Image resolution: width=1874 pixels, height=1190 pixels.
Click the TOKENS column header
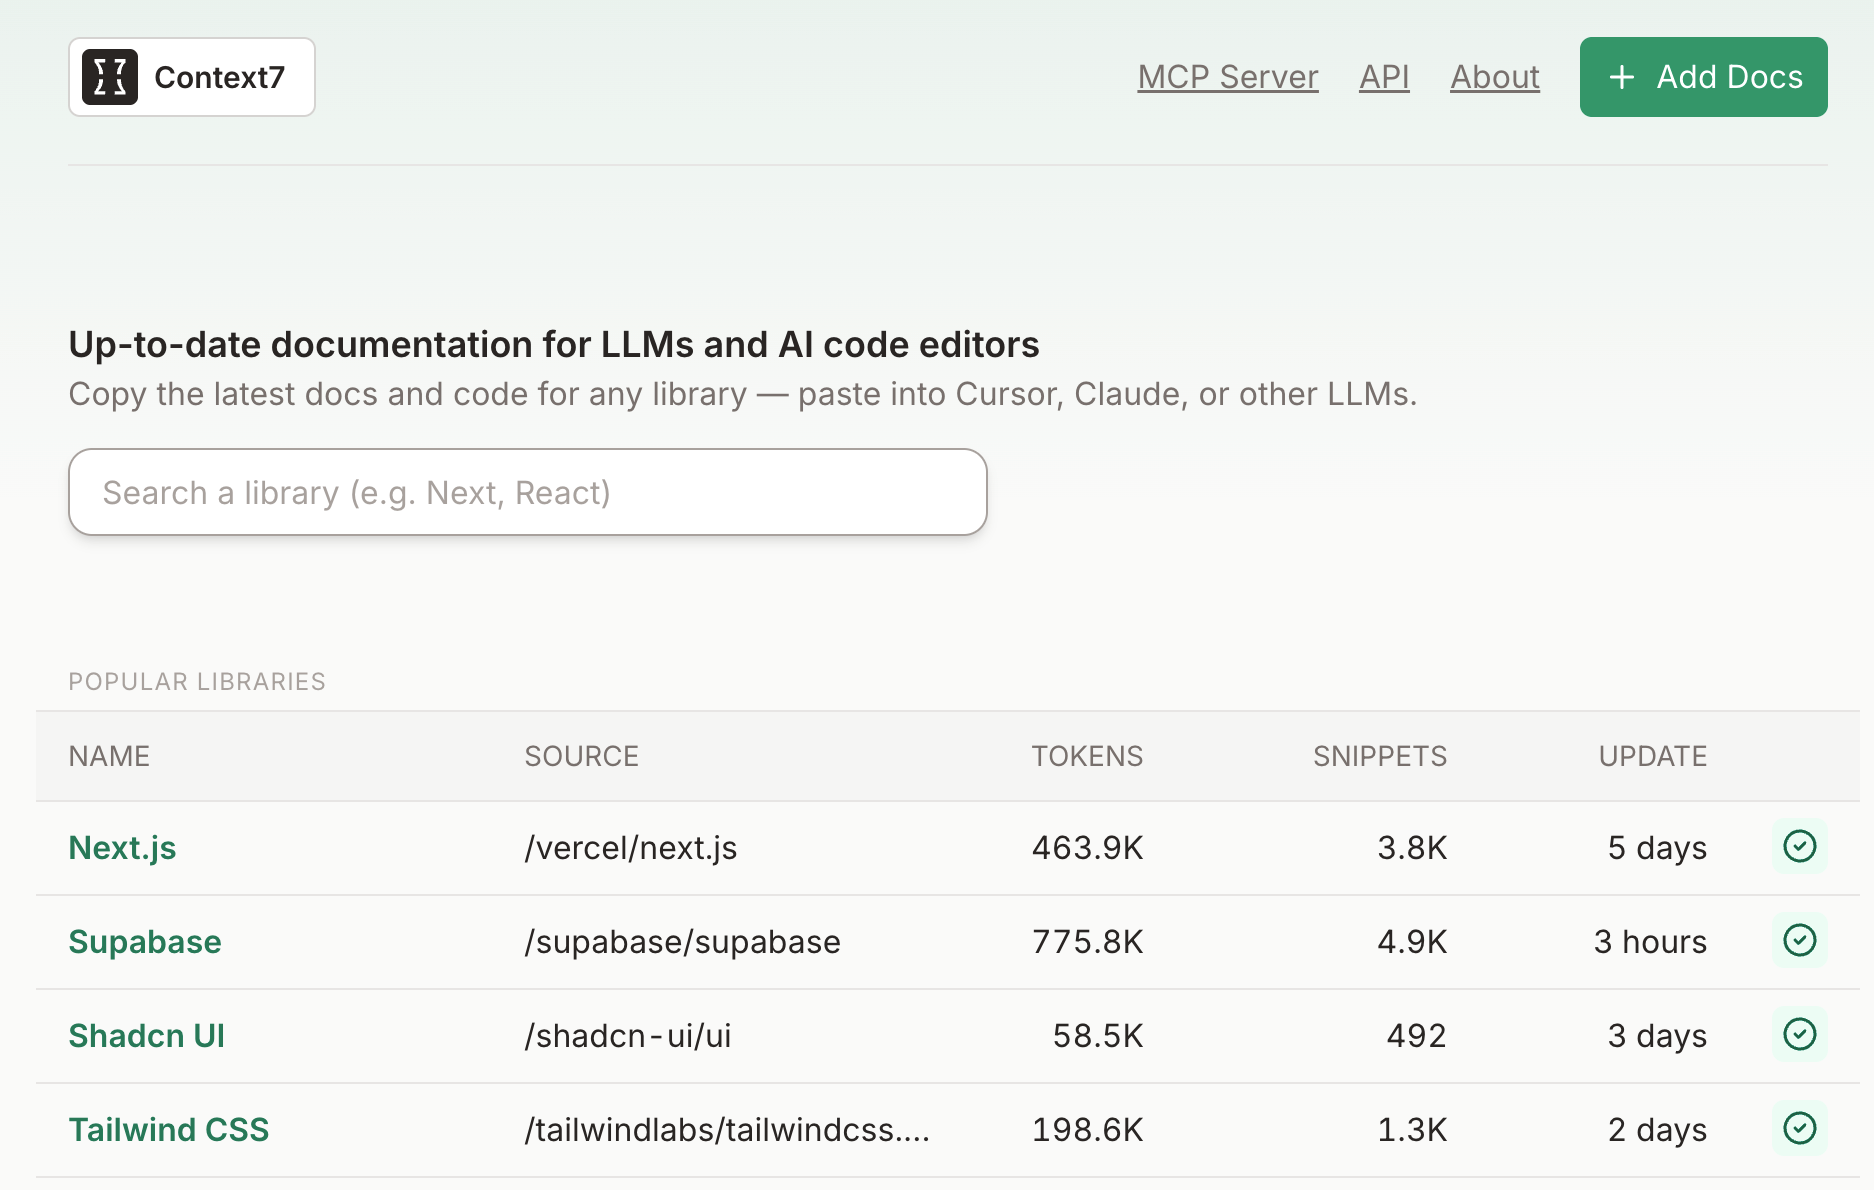(1087, 756)
